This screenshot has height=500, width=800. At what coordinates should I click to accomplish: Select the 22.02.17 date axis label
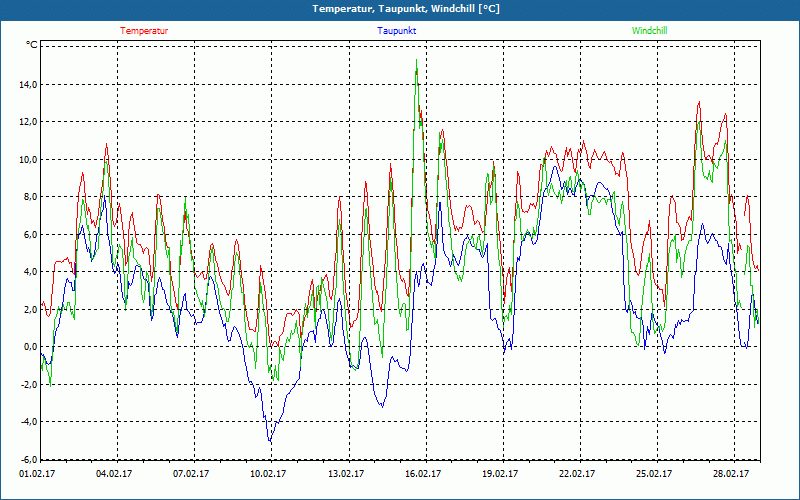coord(577,474)
